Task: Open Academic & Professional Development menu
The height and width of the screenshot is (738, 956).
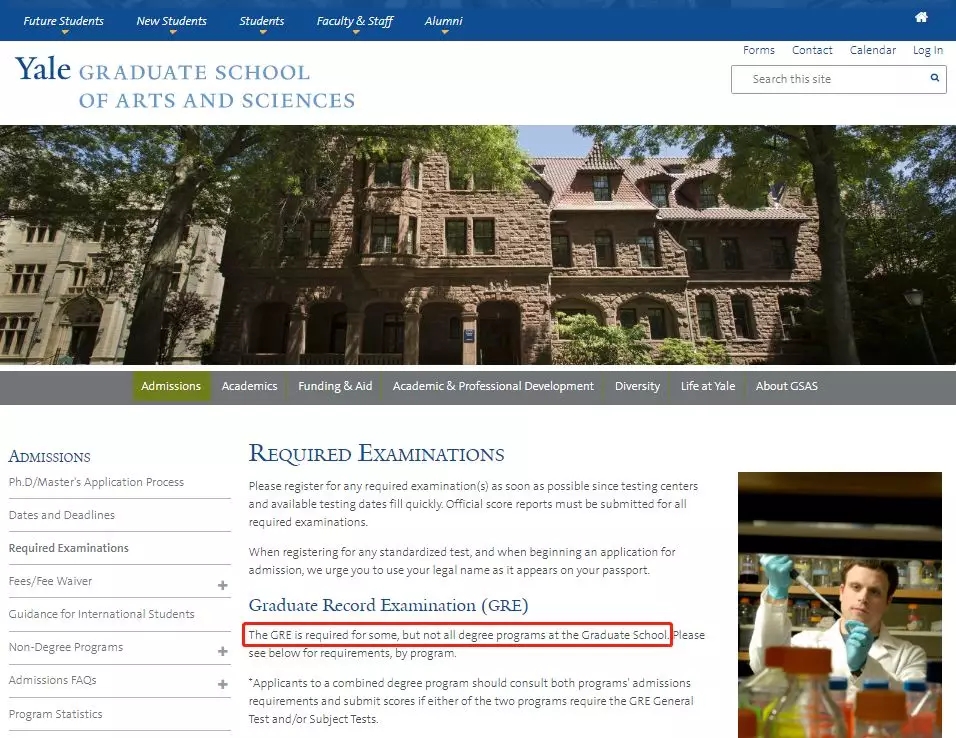Action: pos(493,386)
